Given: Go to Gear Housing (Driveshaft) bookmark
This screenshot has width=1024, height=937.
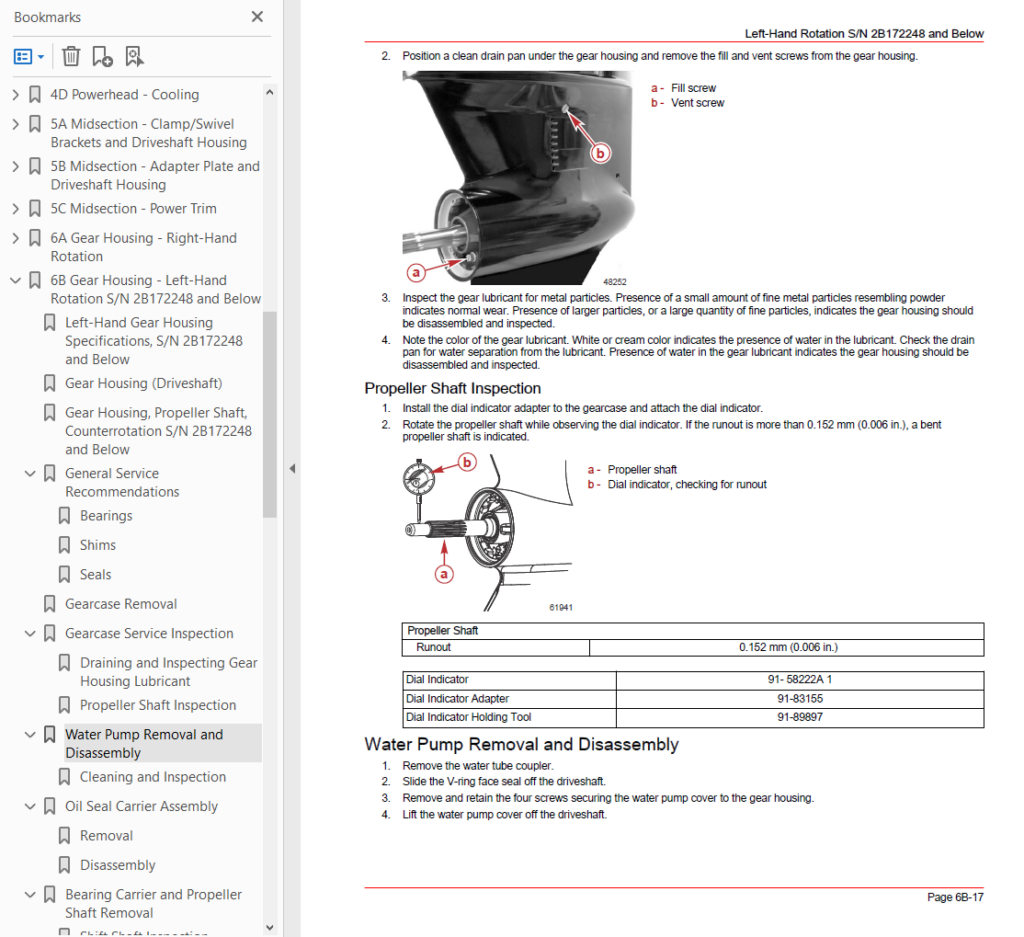Looking at the screenshot, I should pyautogui.click(x=144, y=383).
